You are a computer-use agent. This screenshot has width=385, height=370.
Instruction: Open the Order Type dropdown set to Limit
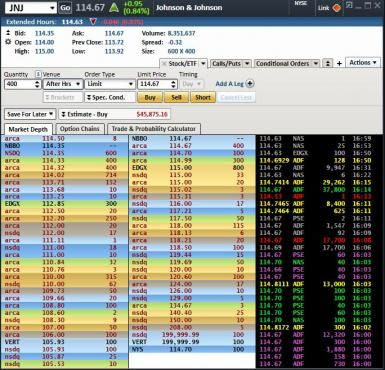[x=110, y=84]
